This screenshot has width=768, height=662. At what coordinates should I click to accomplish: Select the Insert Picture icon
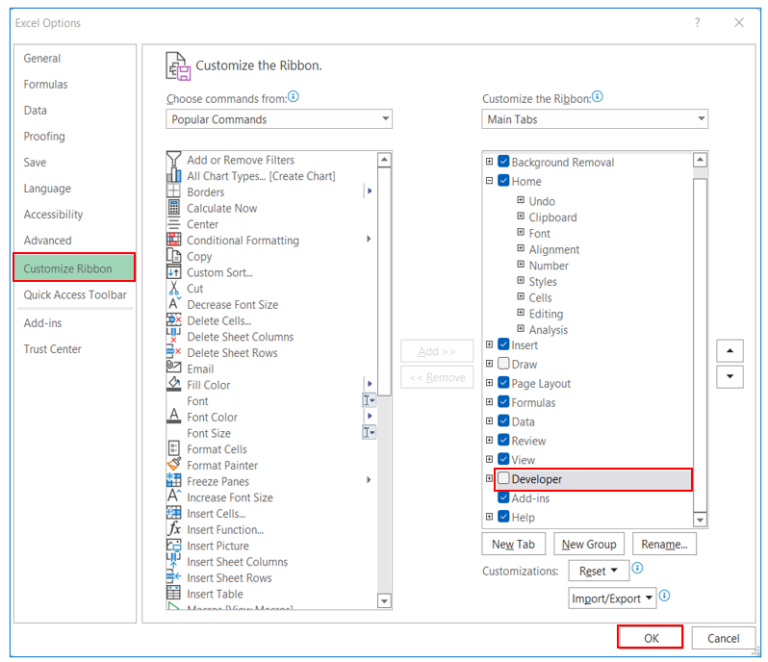click(174, 545)
